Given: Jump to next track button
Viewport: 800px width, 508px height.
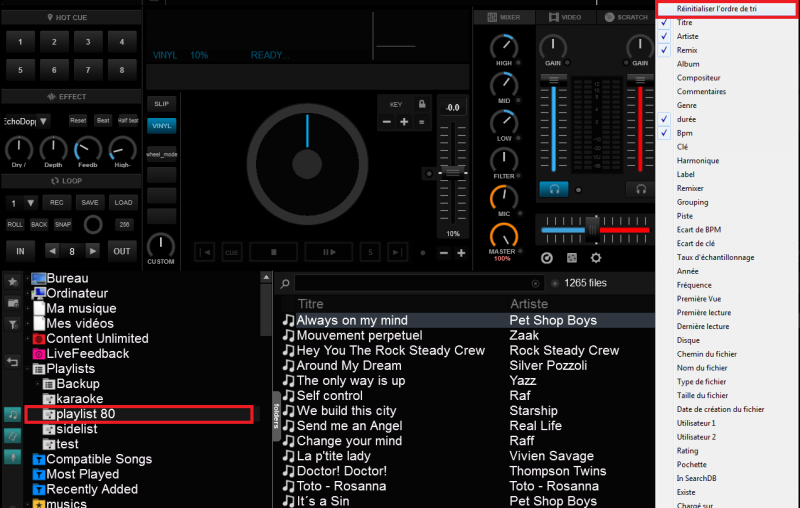Looking at the screenshot, I should coord(397,252).
